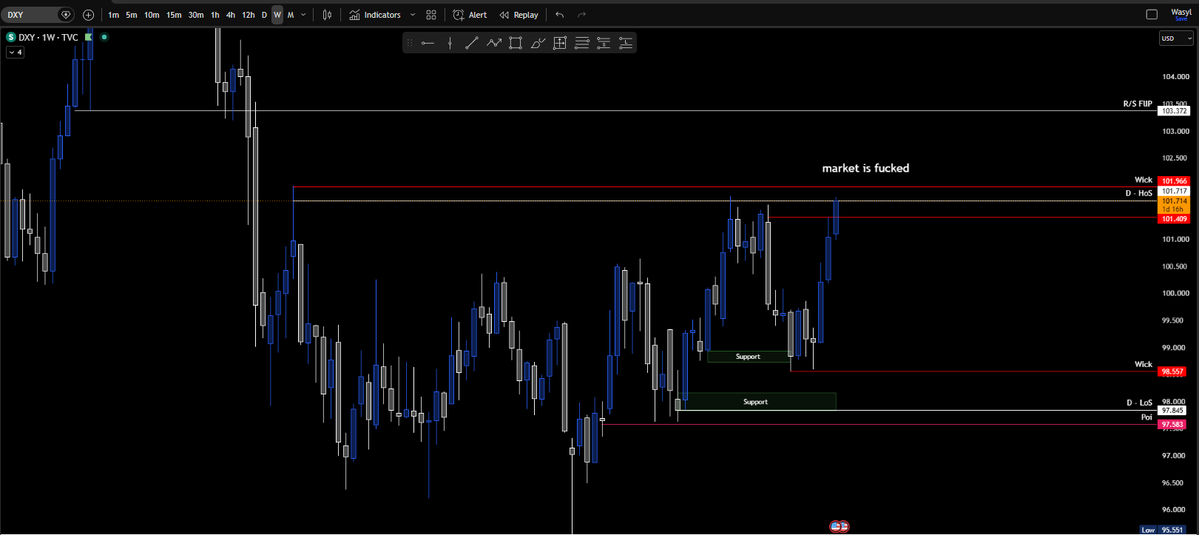Select the date and price range tool
The height and width of the screenshot is (535, 1199).
tap(560, 43)
